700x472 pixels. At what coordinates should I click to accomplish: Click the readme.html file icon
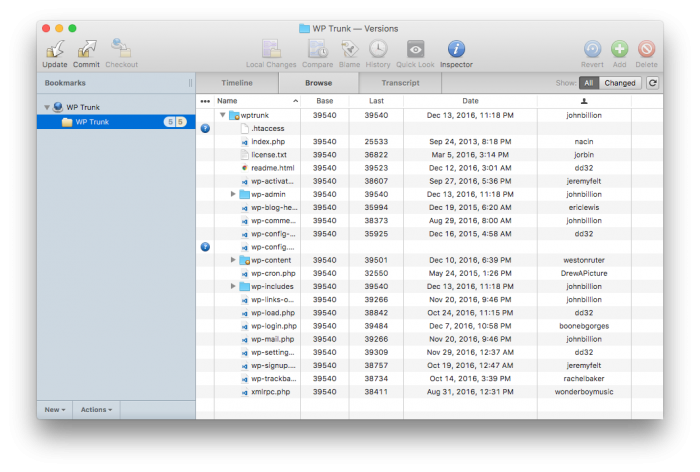[245, 168]
